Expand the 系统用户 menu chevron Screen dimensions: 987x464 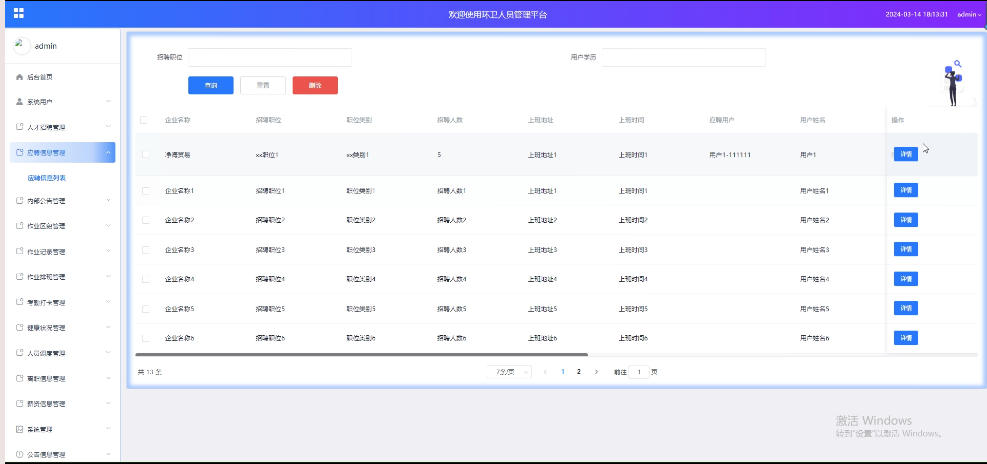pos(108,101)
